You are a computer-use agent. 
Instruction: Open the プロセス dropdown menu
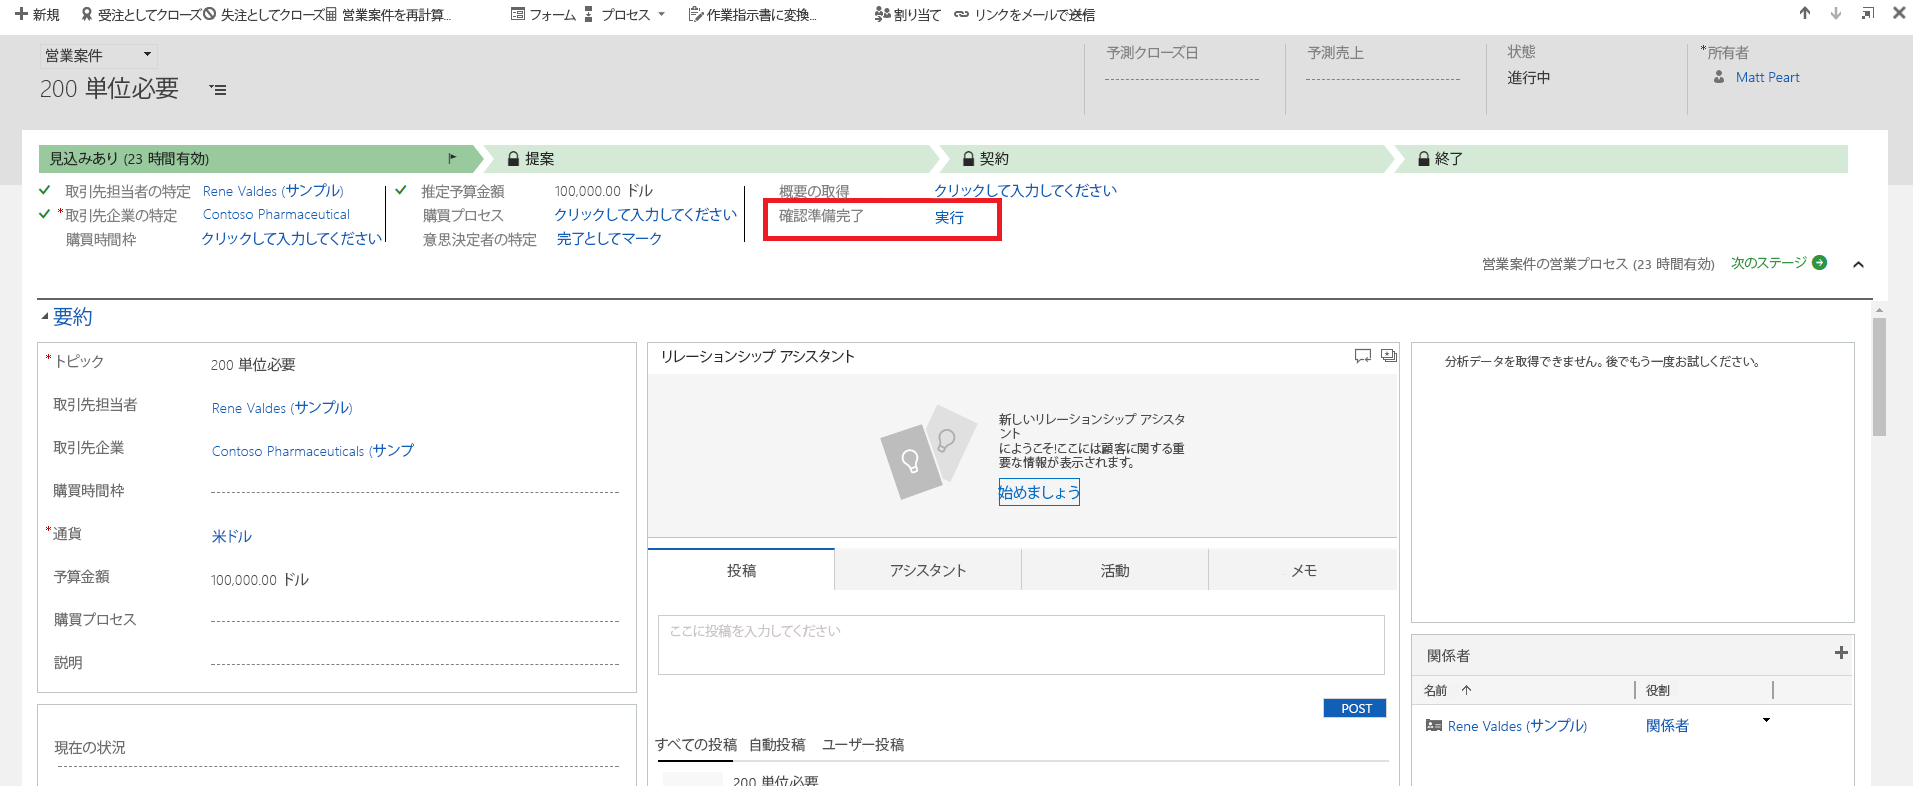click(x=625, y=15)
